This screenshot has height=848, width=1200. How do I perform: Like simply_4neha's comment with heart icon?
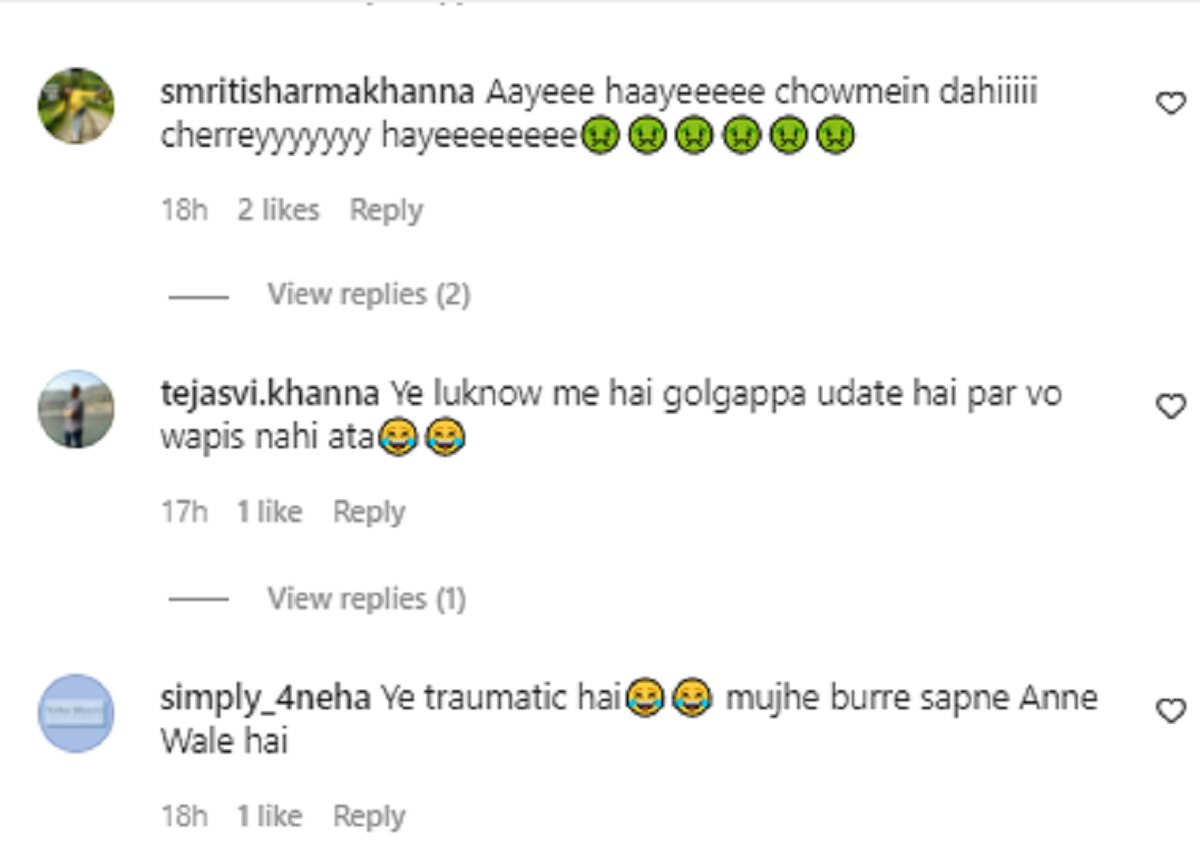(1170, 711)
